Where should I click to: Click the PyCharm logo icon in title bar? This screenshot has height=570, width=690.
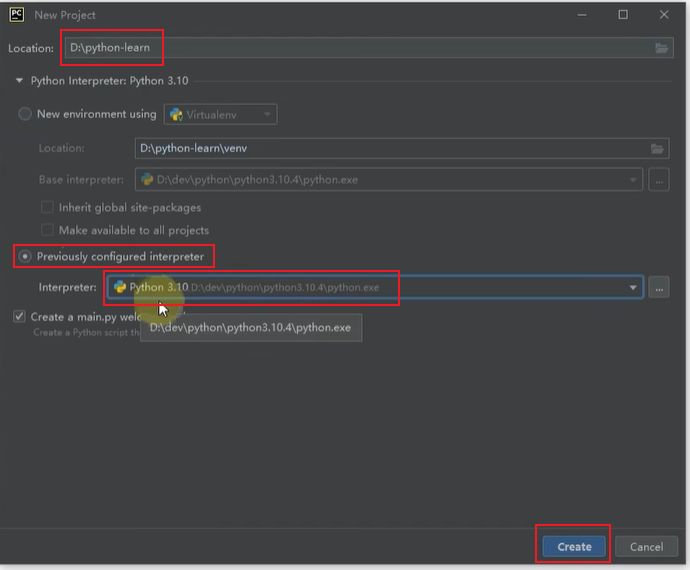(x=16, y=14)
